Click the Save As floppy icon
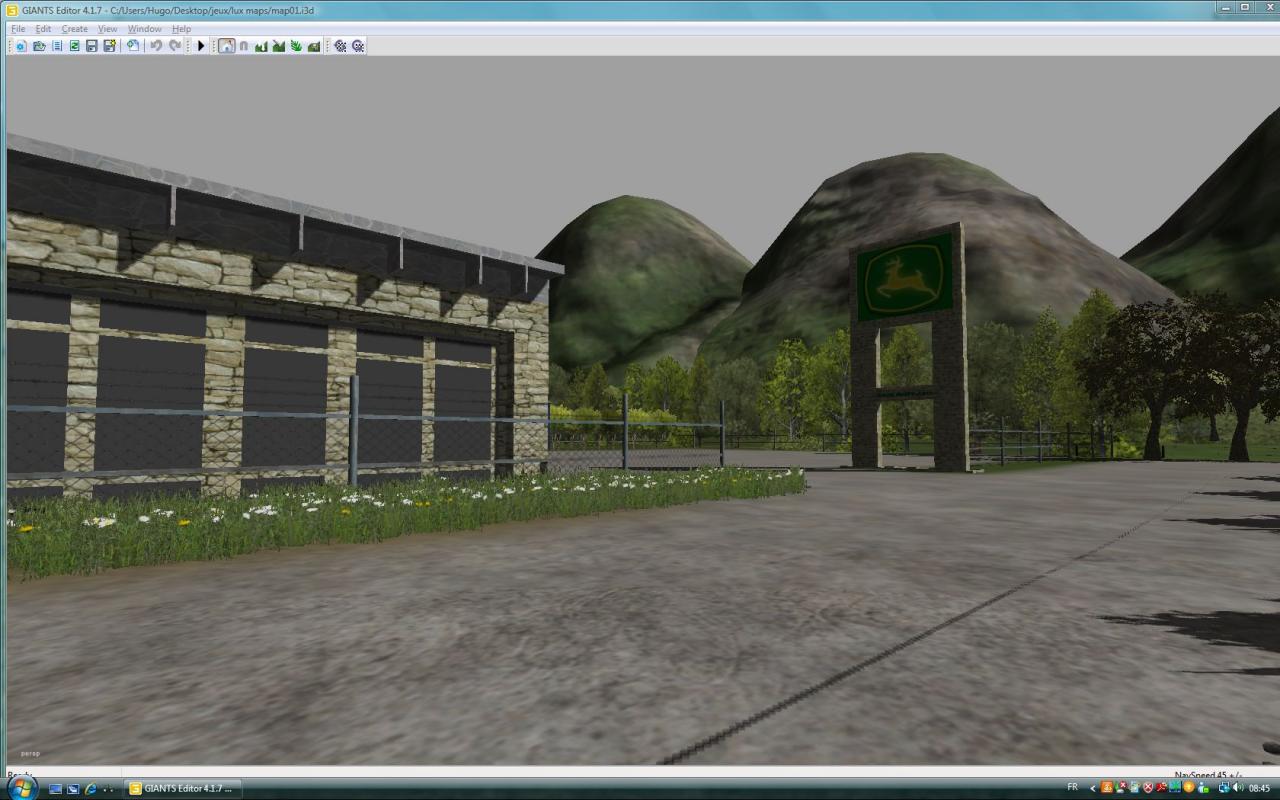The image size is (1280, 800). tap(110, 46)
